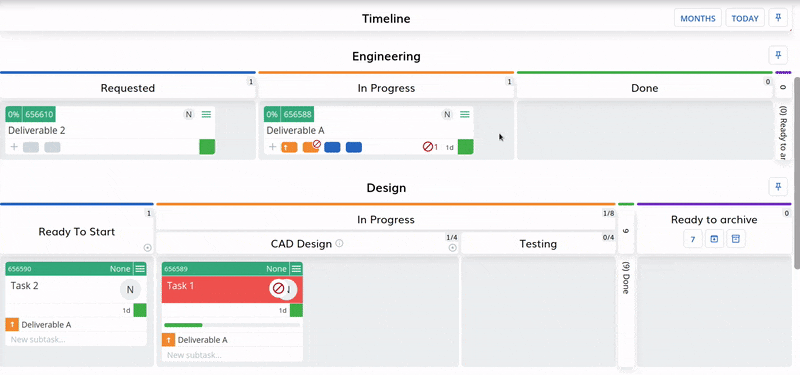Open the None priority dropdown on Task 1
This screenshot has width=800, height=375.
276,269
